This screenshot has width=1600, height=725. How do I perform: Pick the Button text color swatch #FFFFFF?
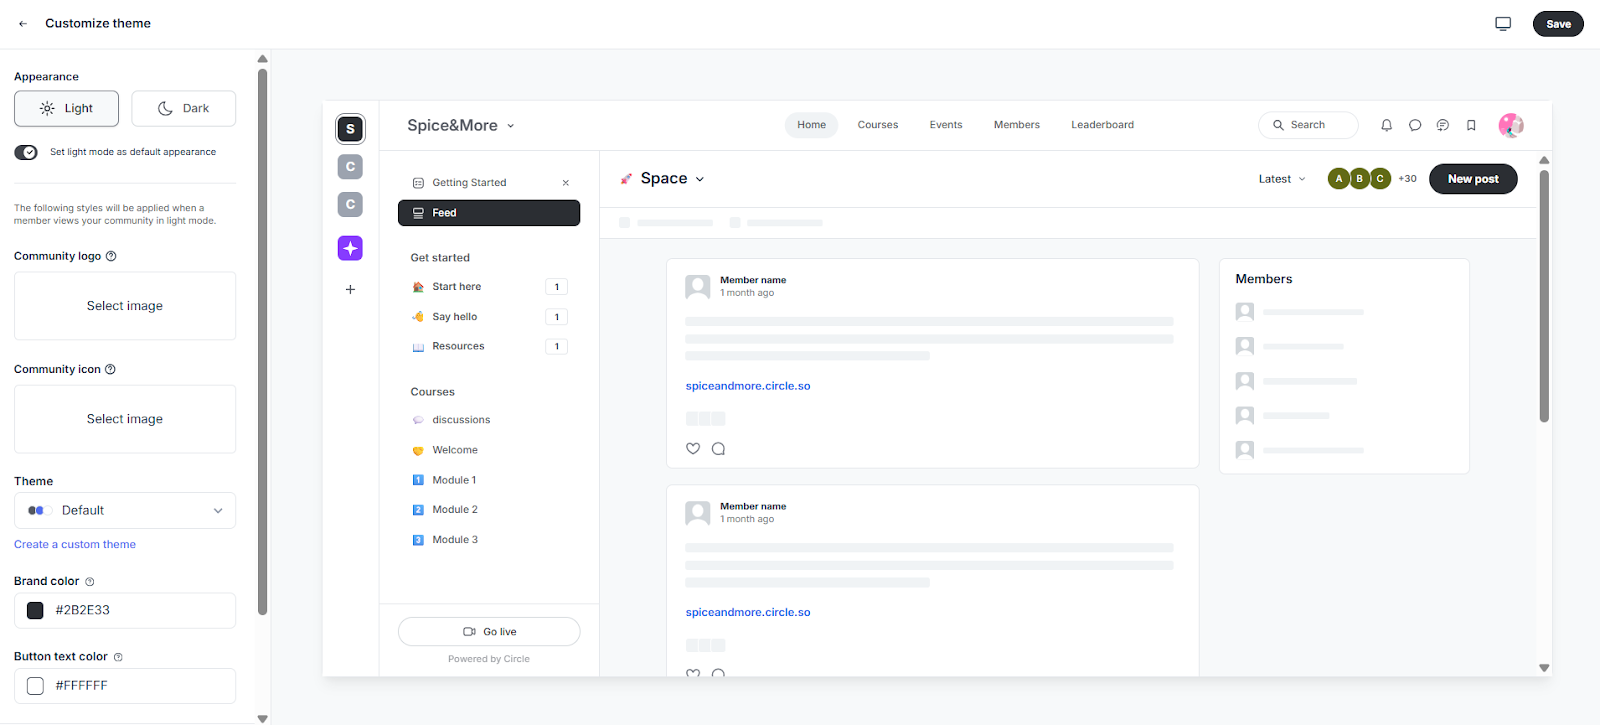click(x=35, y=686)
